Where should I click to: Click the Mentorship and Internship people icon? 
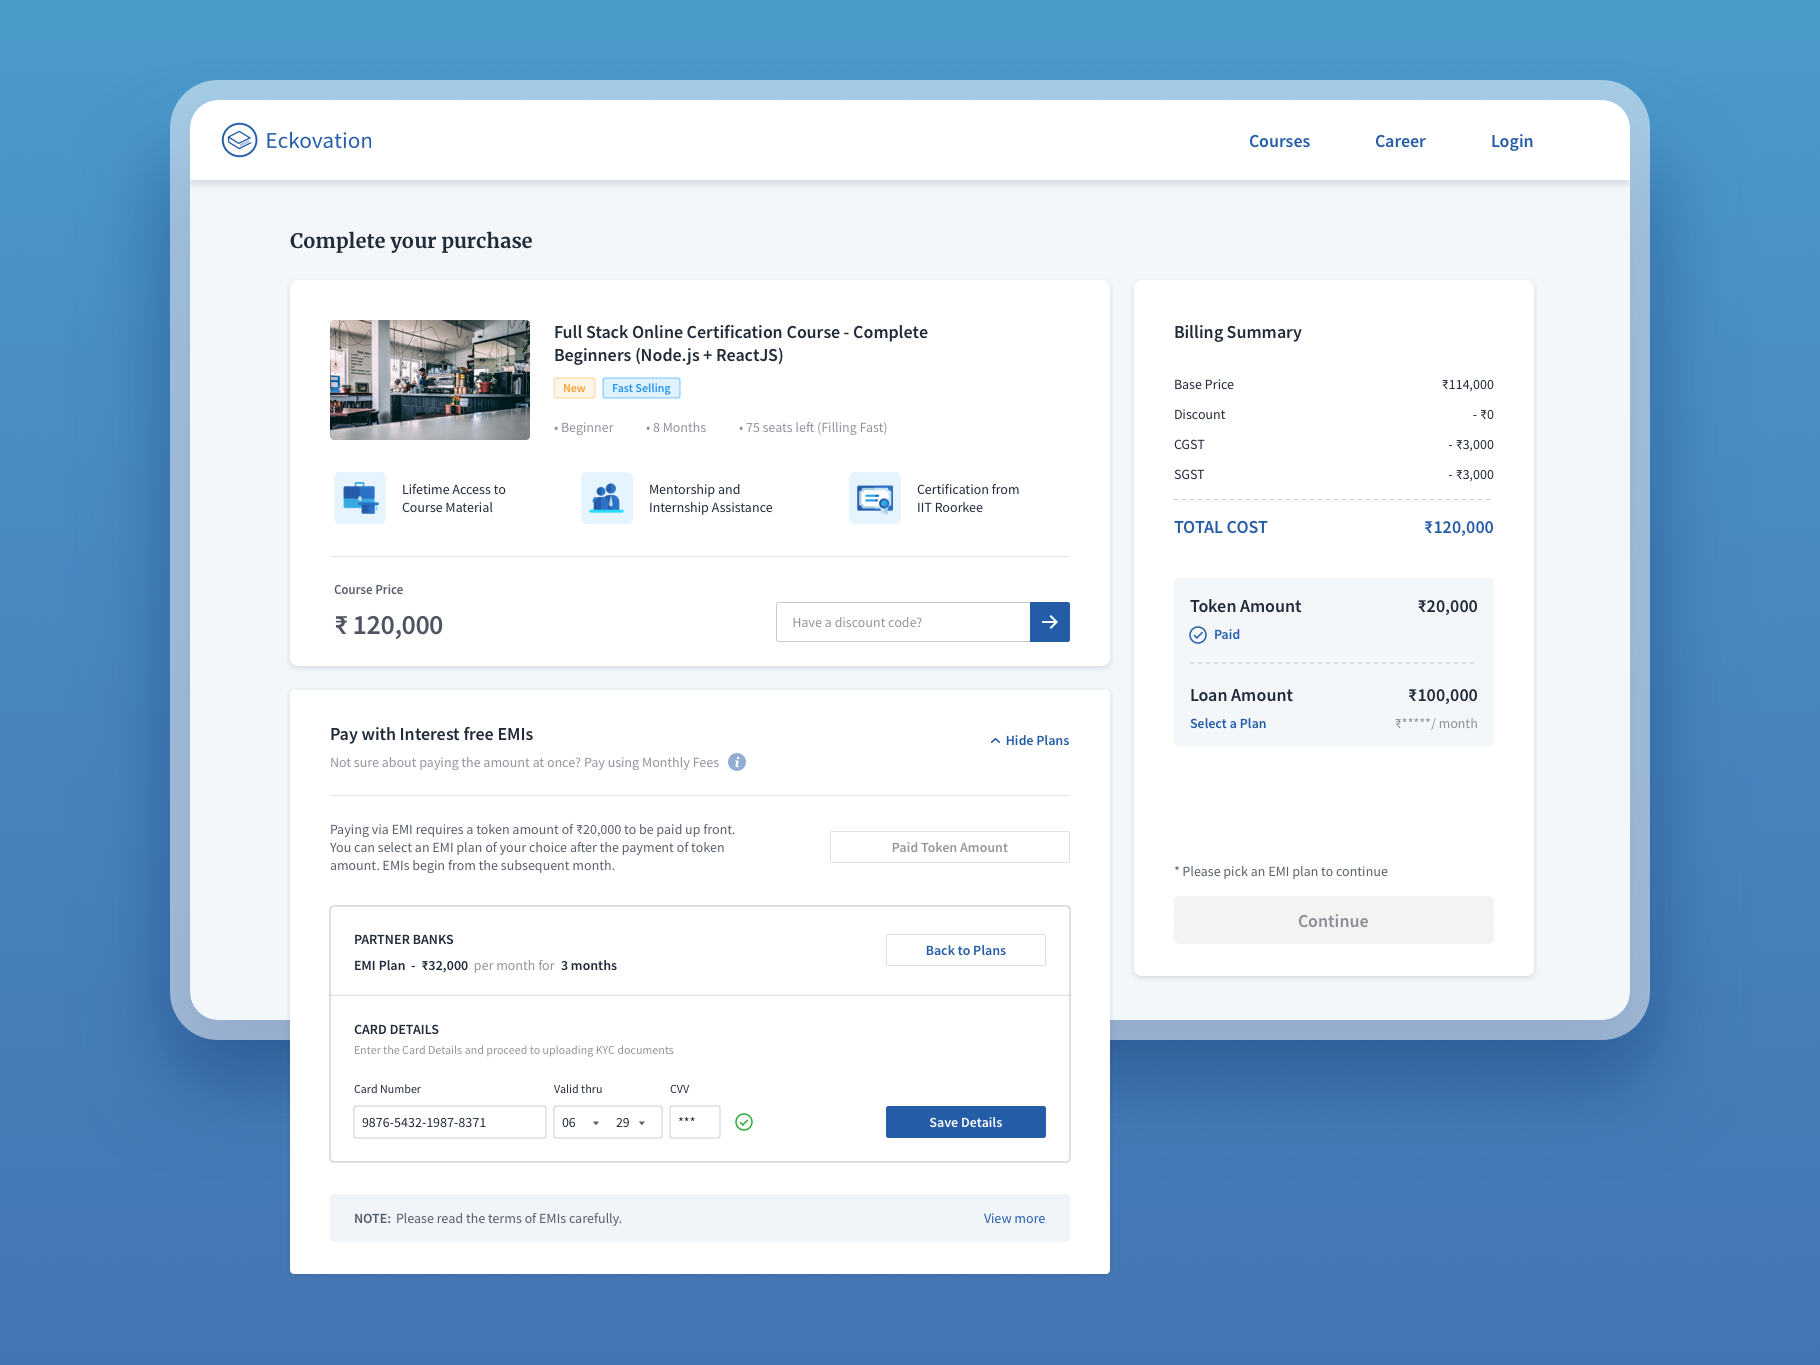tap(607, 498)
